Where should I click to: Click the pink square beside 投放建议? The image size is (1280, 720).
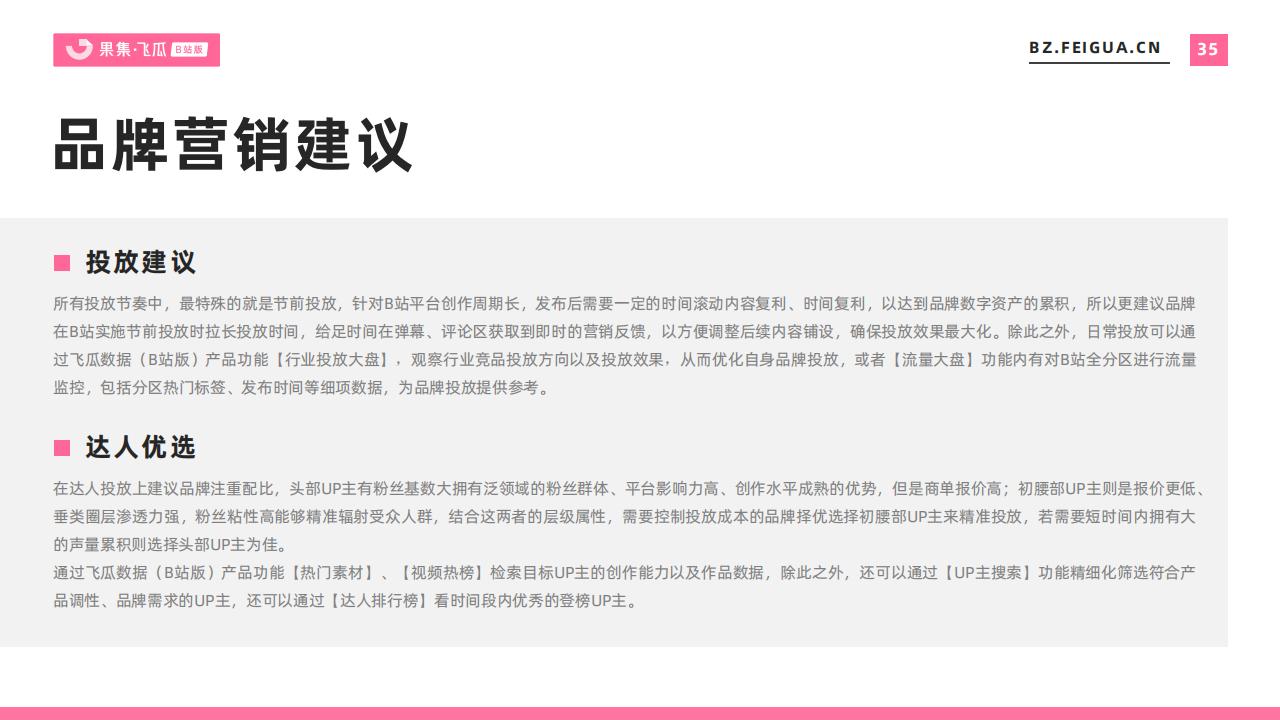(62, 263)
